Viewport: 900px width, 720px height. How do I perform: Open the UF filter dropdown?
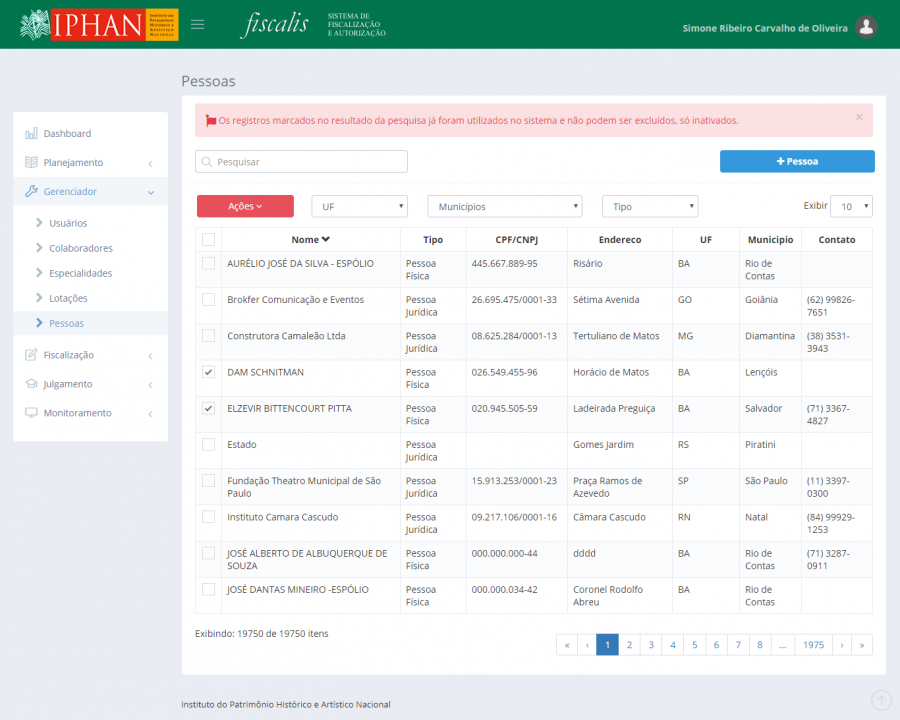coord(359,206)
